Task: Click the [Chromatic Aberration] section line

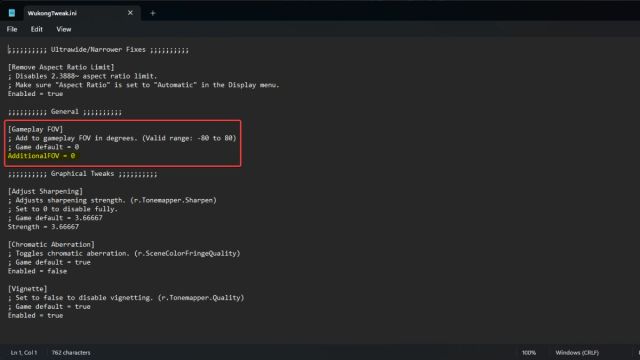Action: 51,244
